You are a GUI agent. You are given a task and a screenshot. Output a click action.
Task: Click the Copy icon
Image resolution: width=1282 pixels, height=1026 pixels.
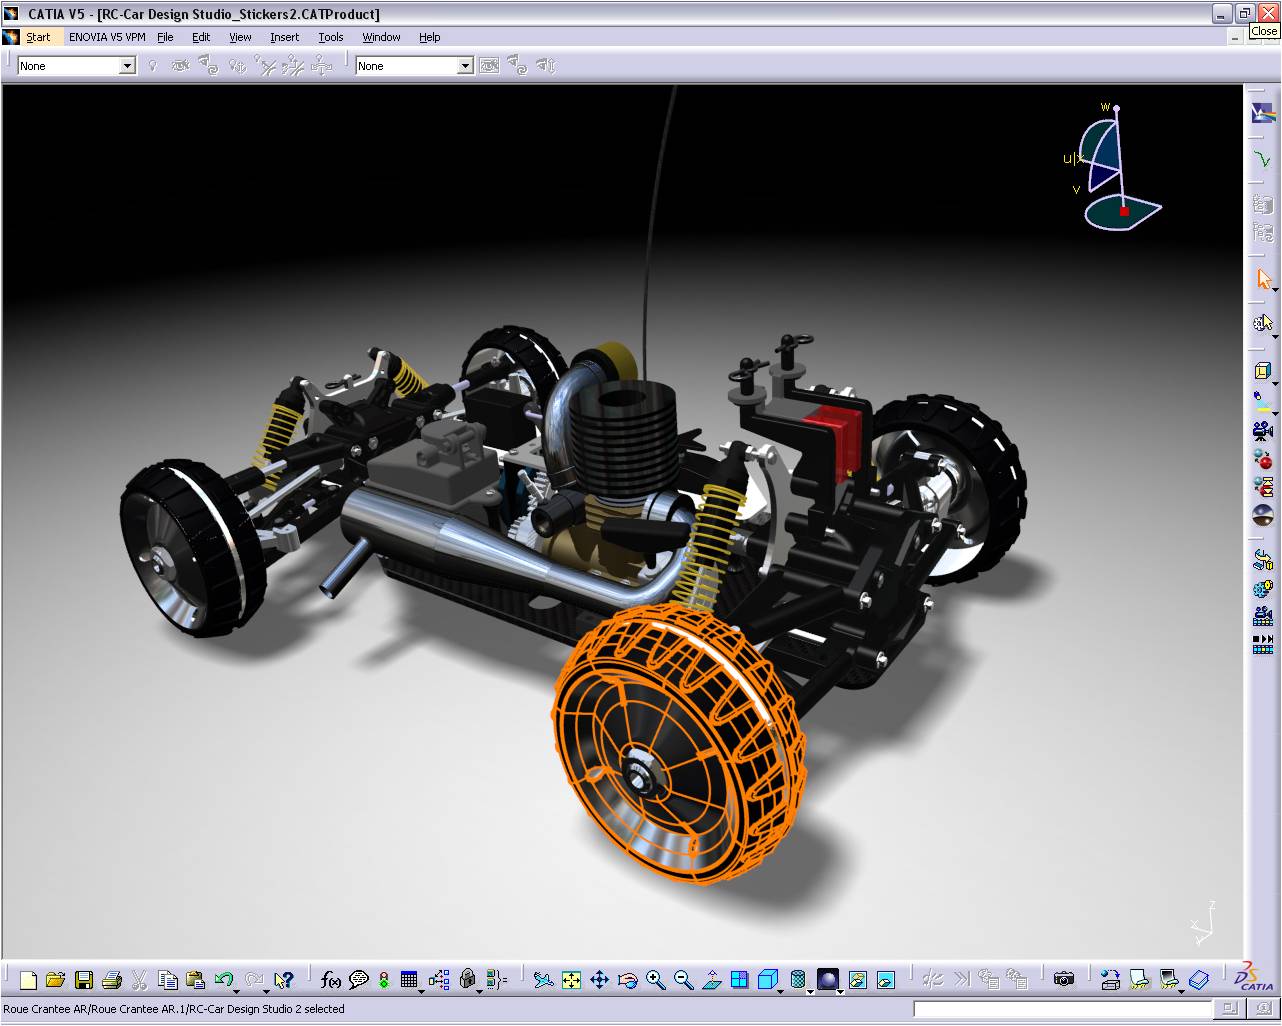[168, 980]
